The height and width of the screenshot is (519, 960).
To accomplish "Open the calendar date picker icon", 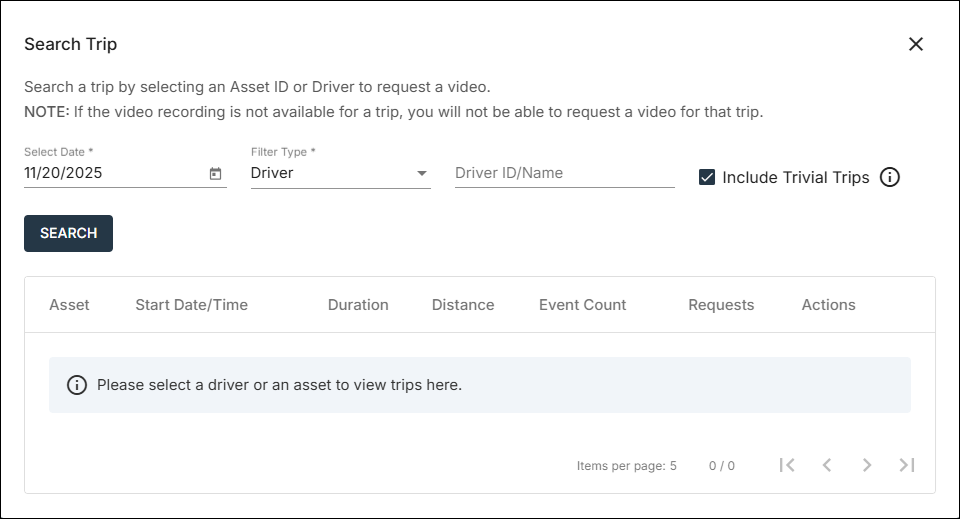I will 216,174.
